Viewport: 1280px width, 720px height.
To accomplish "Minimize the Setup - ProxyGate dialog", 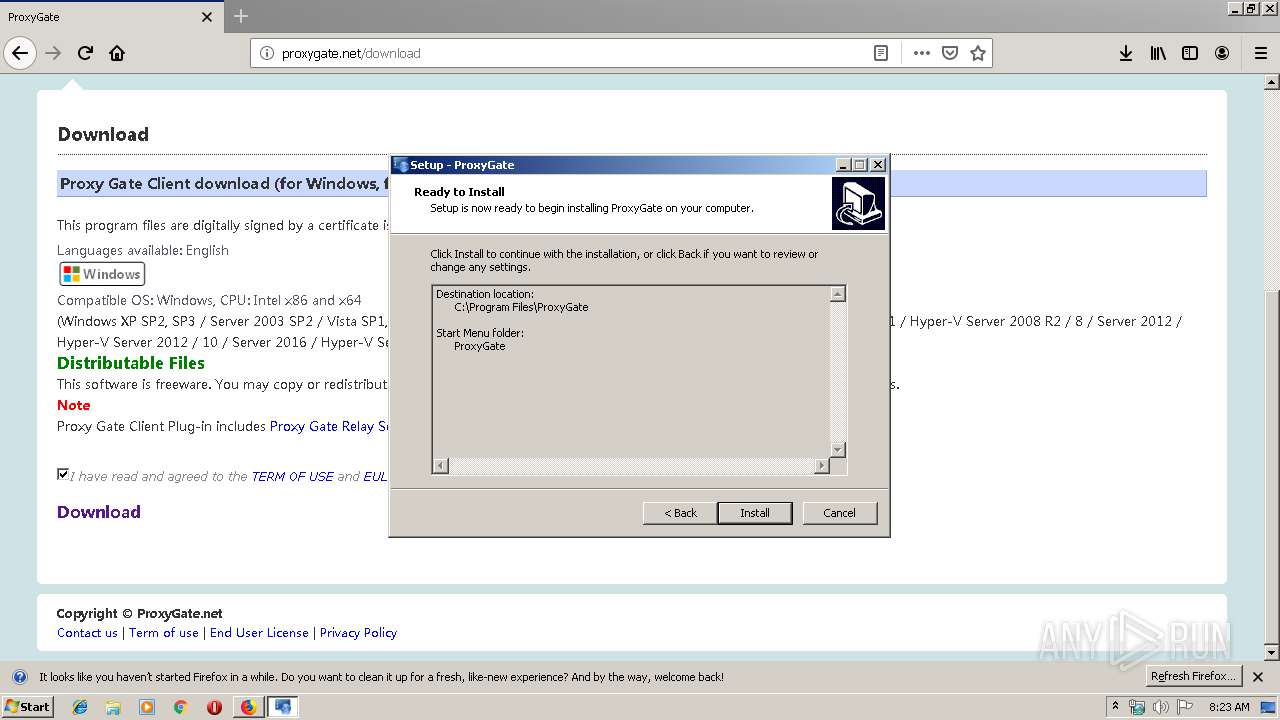I will [x=843, y=165].
